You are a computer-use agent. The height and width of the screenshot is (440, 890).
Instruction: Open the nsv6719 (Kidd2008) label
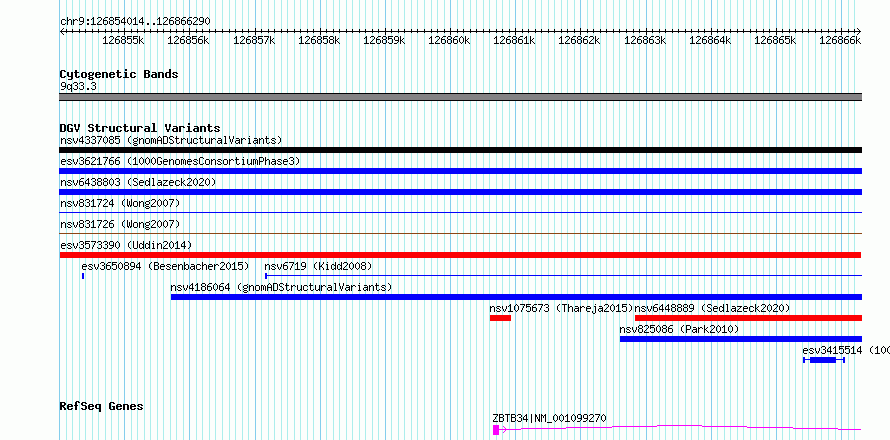[318, 266]
